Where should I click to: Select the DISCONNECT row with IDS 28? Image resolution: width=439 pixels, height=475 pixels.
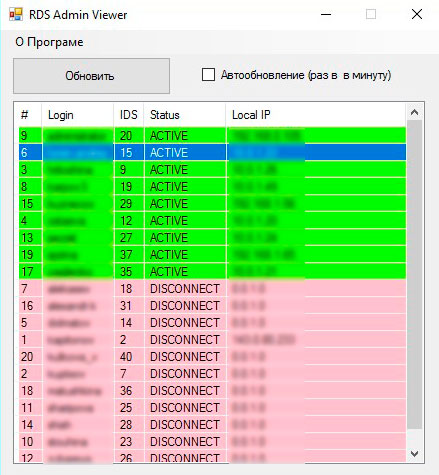pos(212,425)
